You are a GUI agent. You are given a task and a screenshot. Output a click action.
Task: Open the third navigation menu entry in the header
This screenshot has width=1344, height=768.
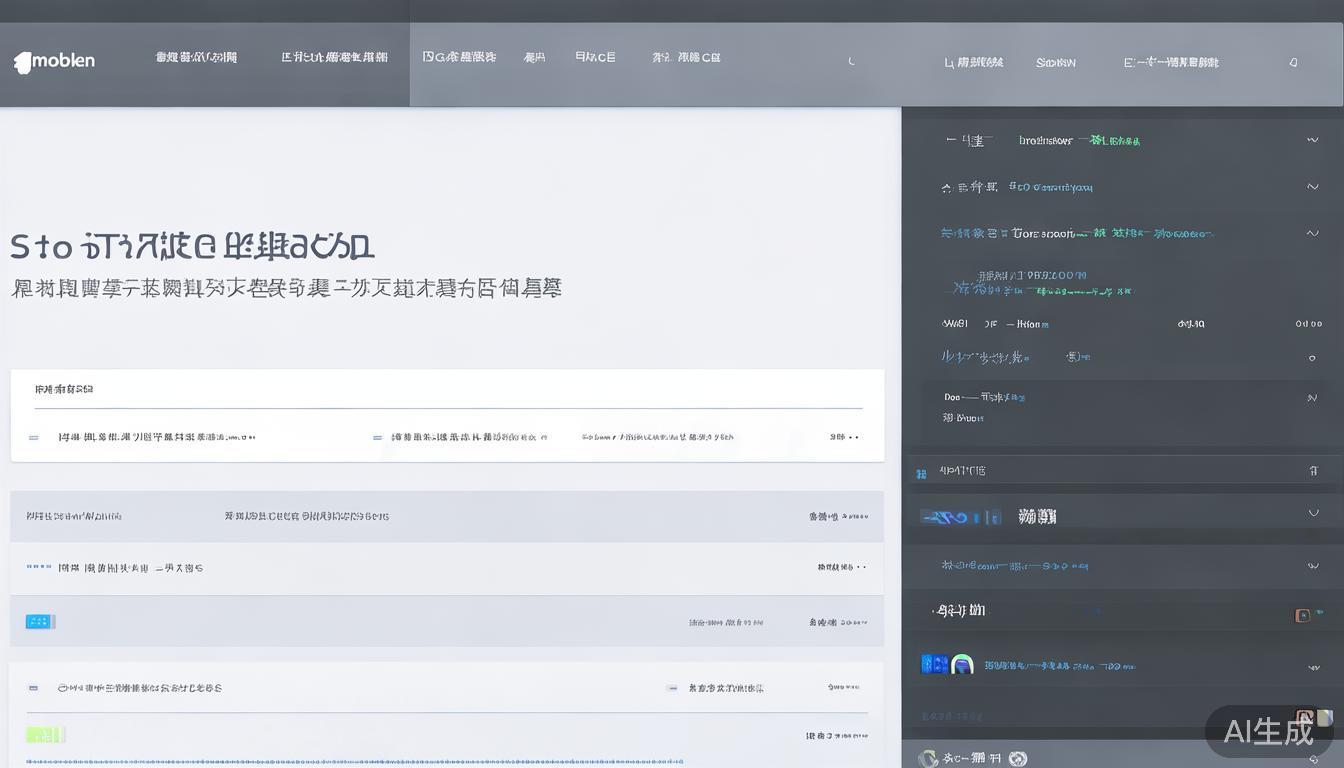(460, 57)
